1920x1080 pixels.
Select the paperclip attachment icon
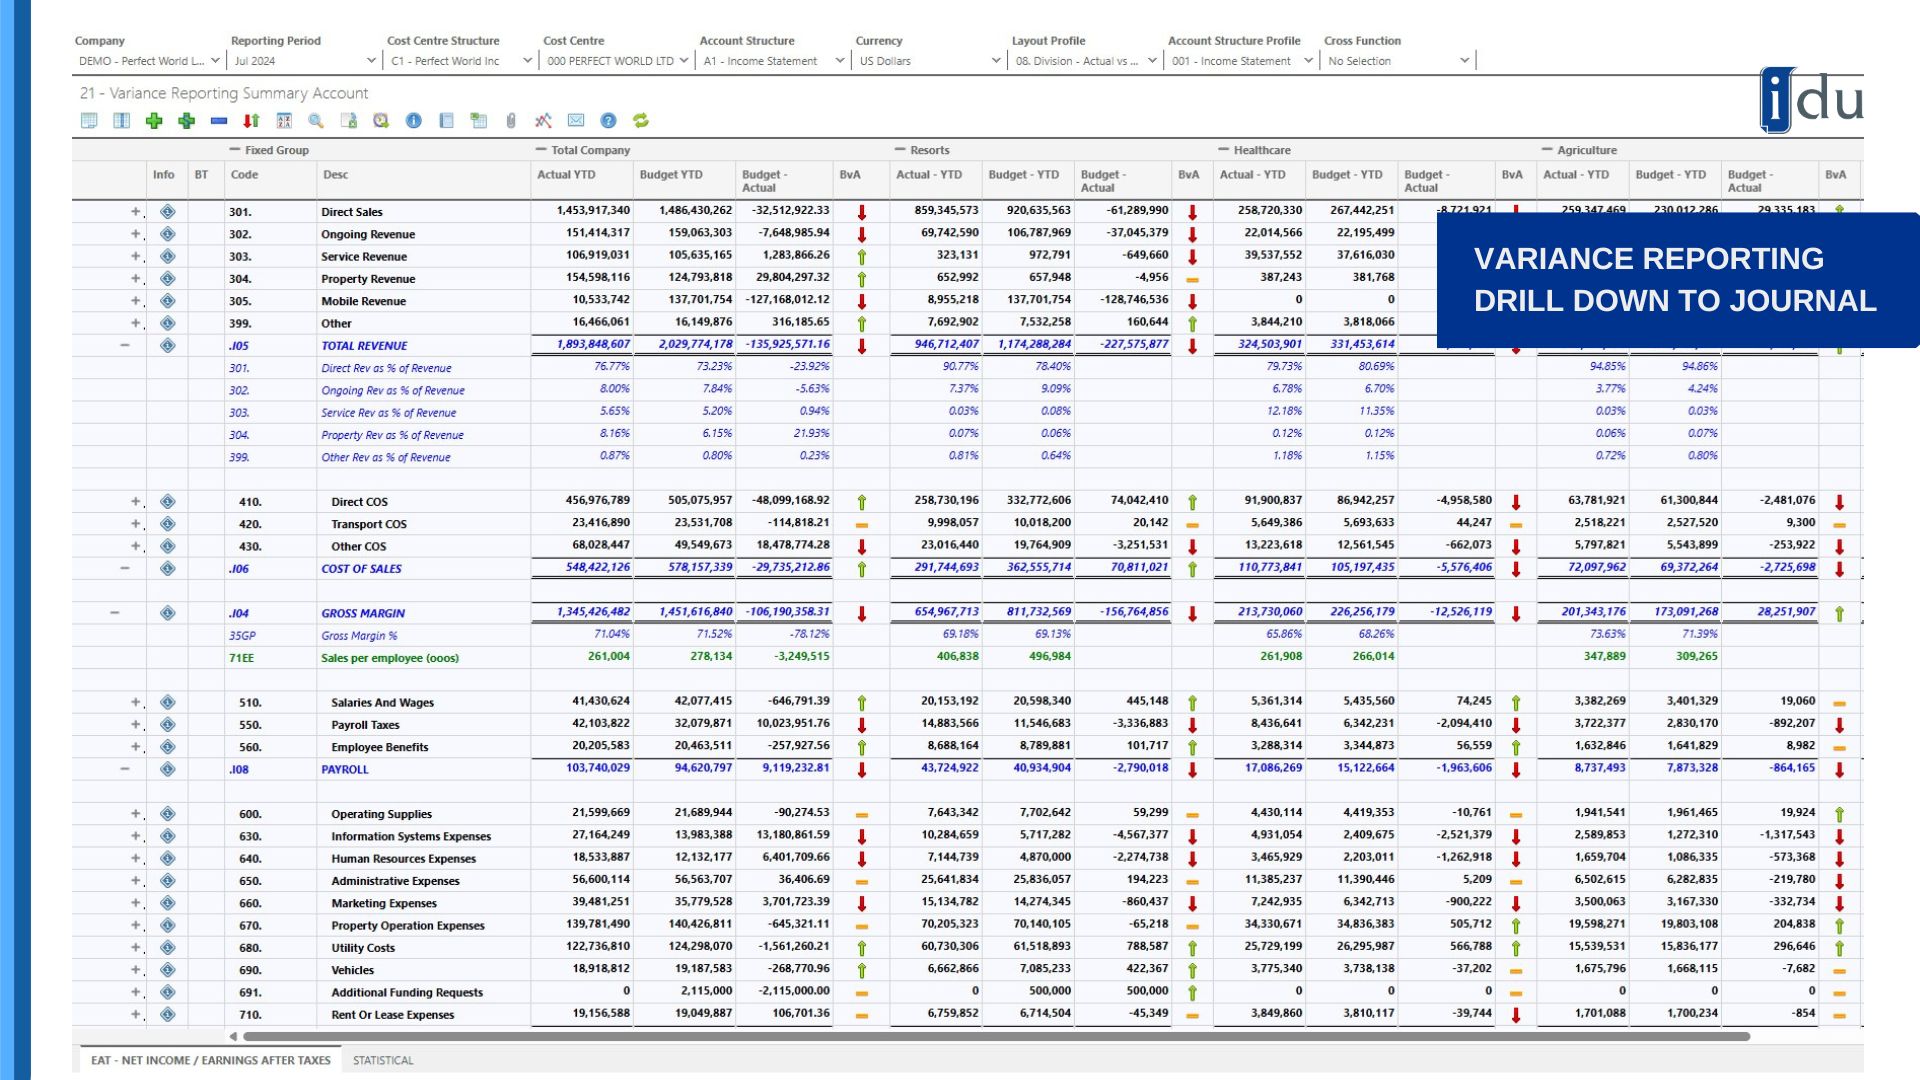click(x=511, y=121)
